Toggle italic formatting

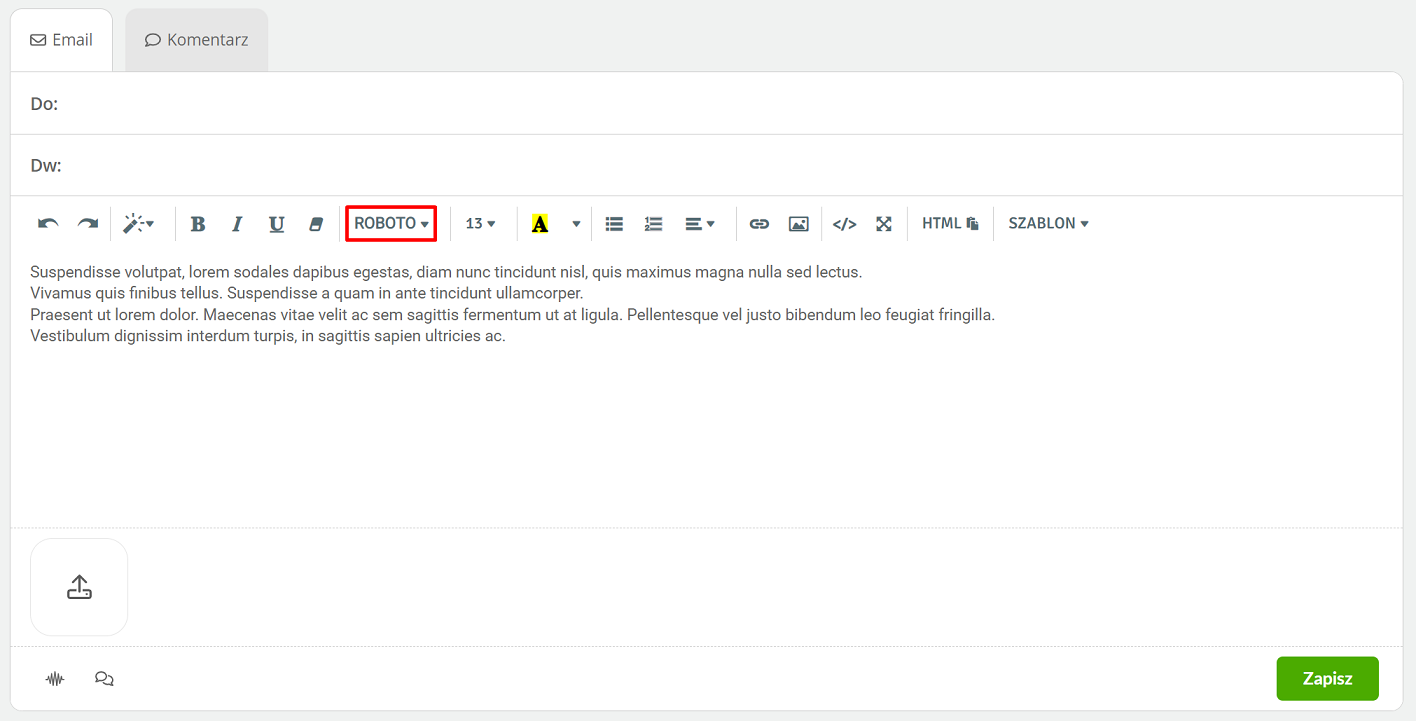(237, 224)
